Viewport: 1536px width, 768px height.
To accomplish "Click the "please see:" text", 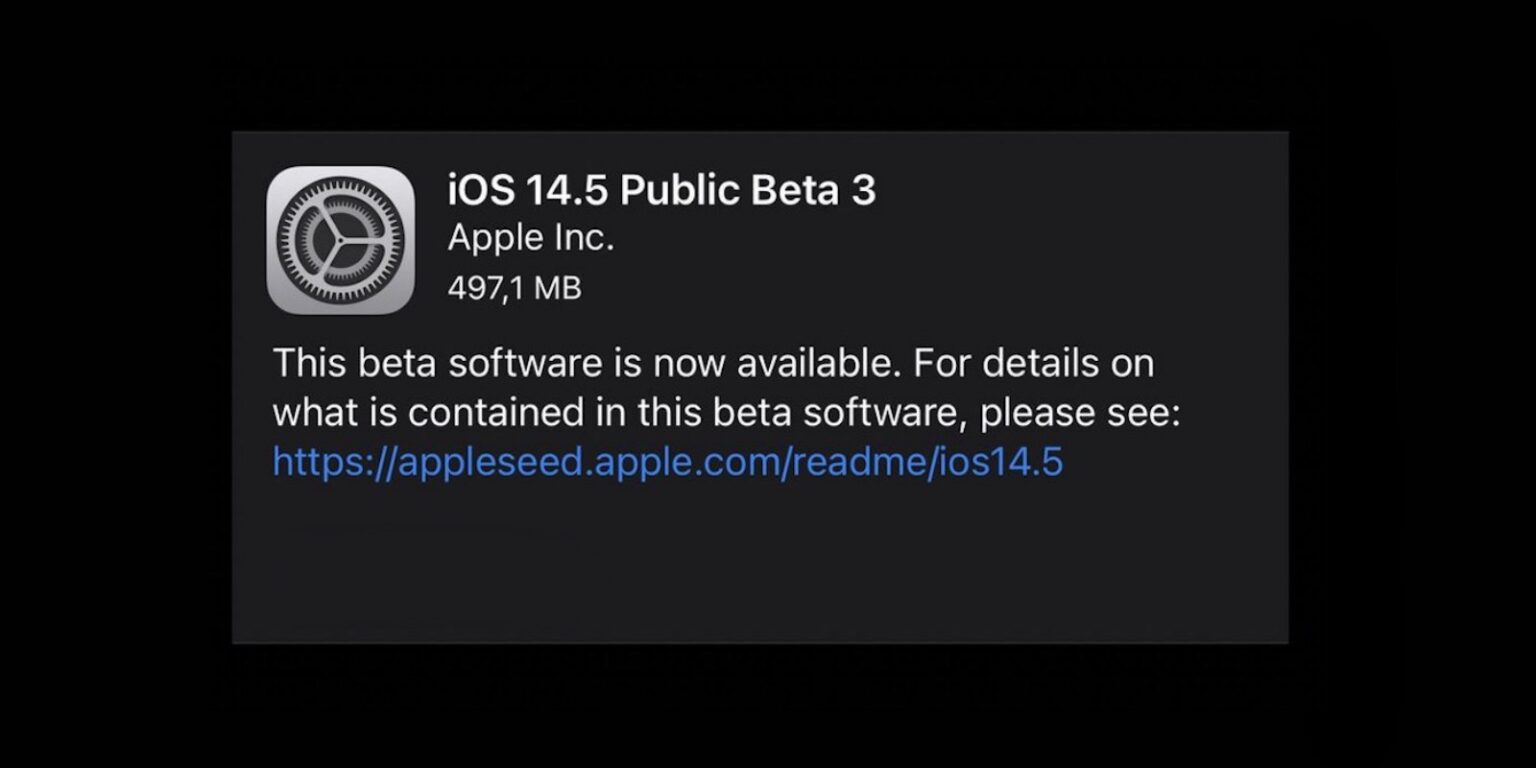I will 1080,412.
